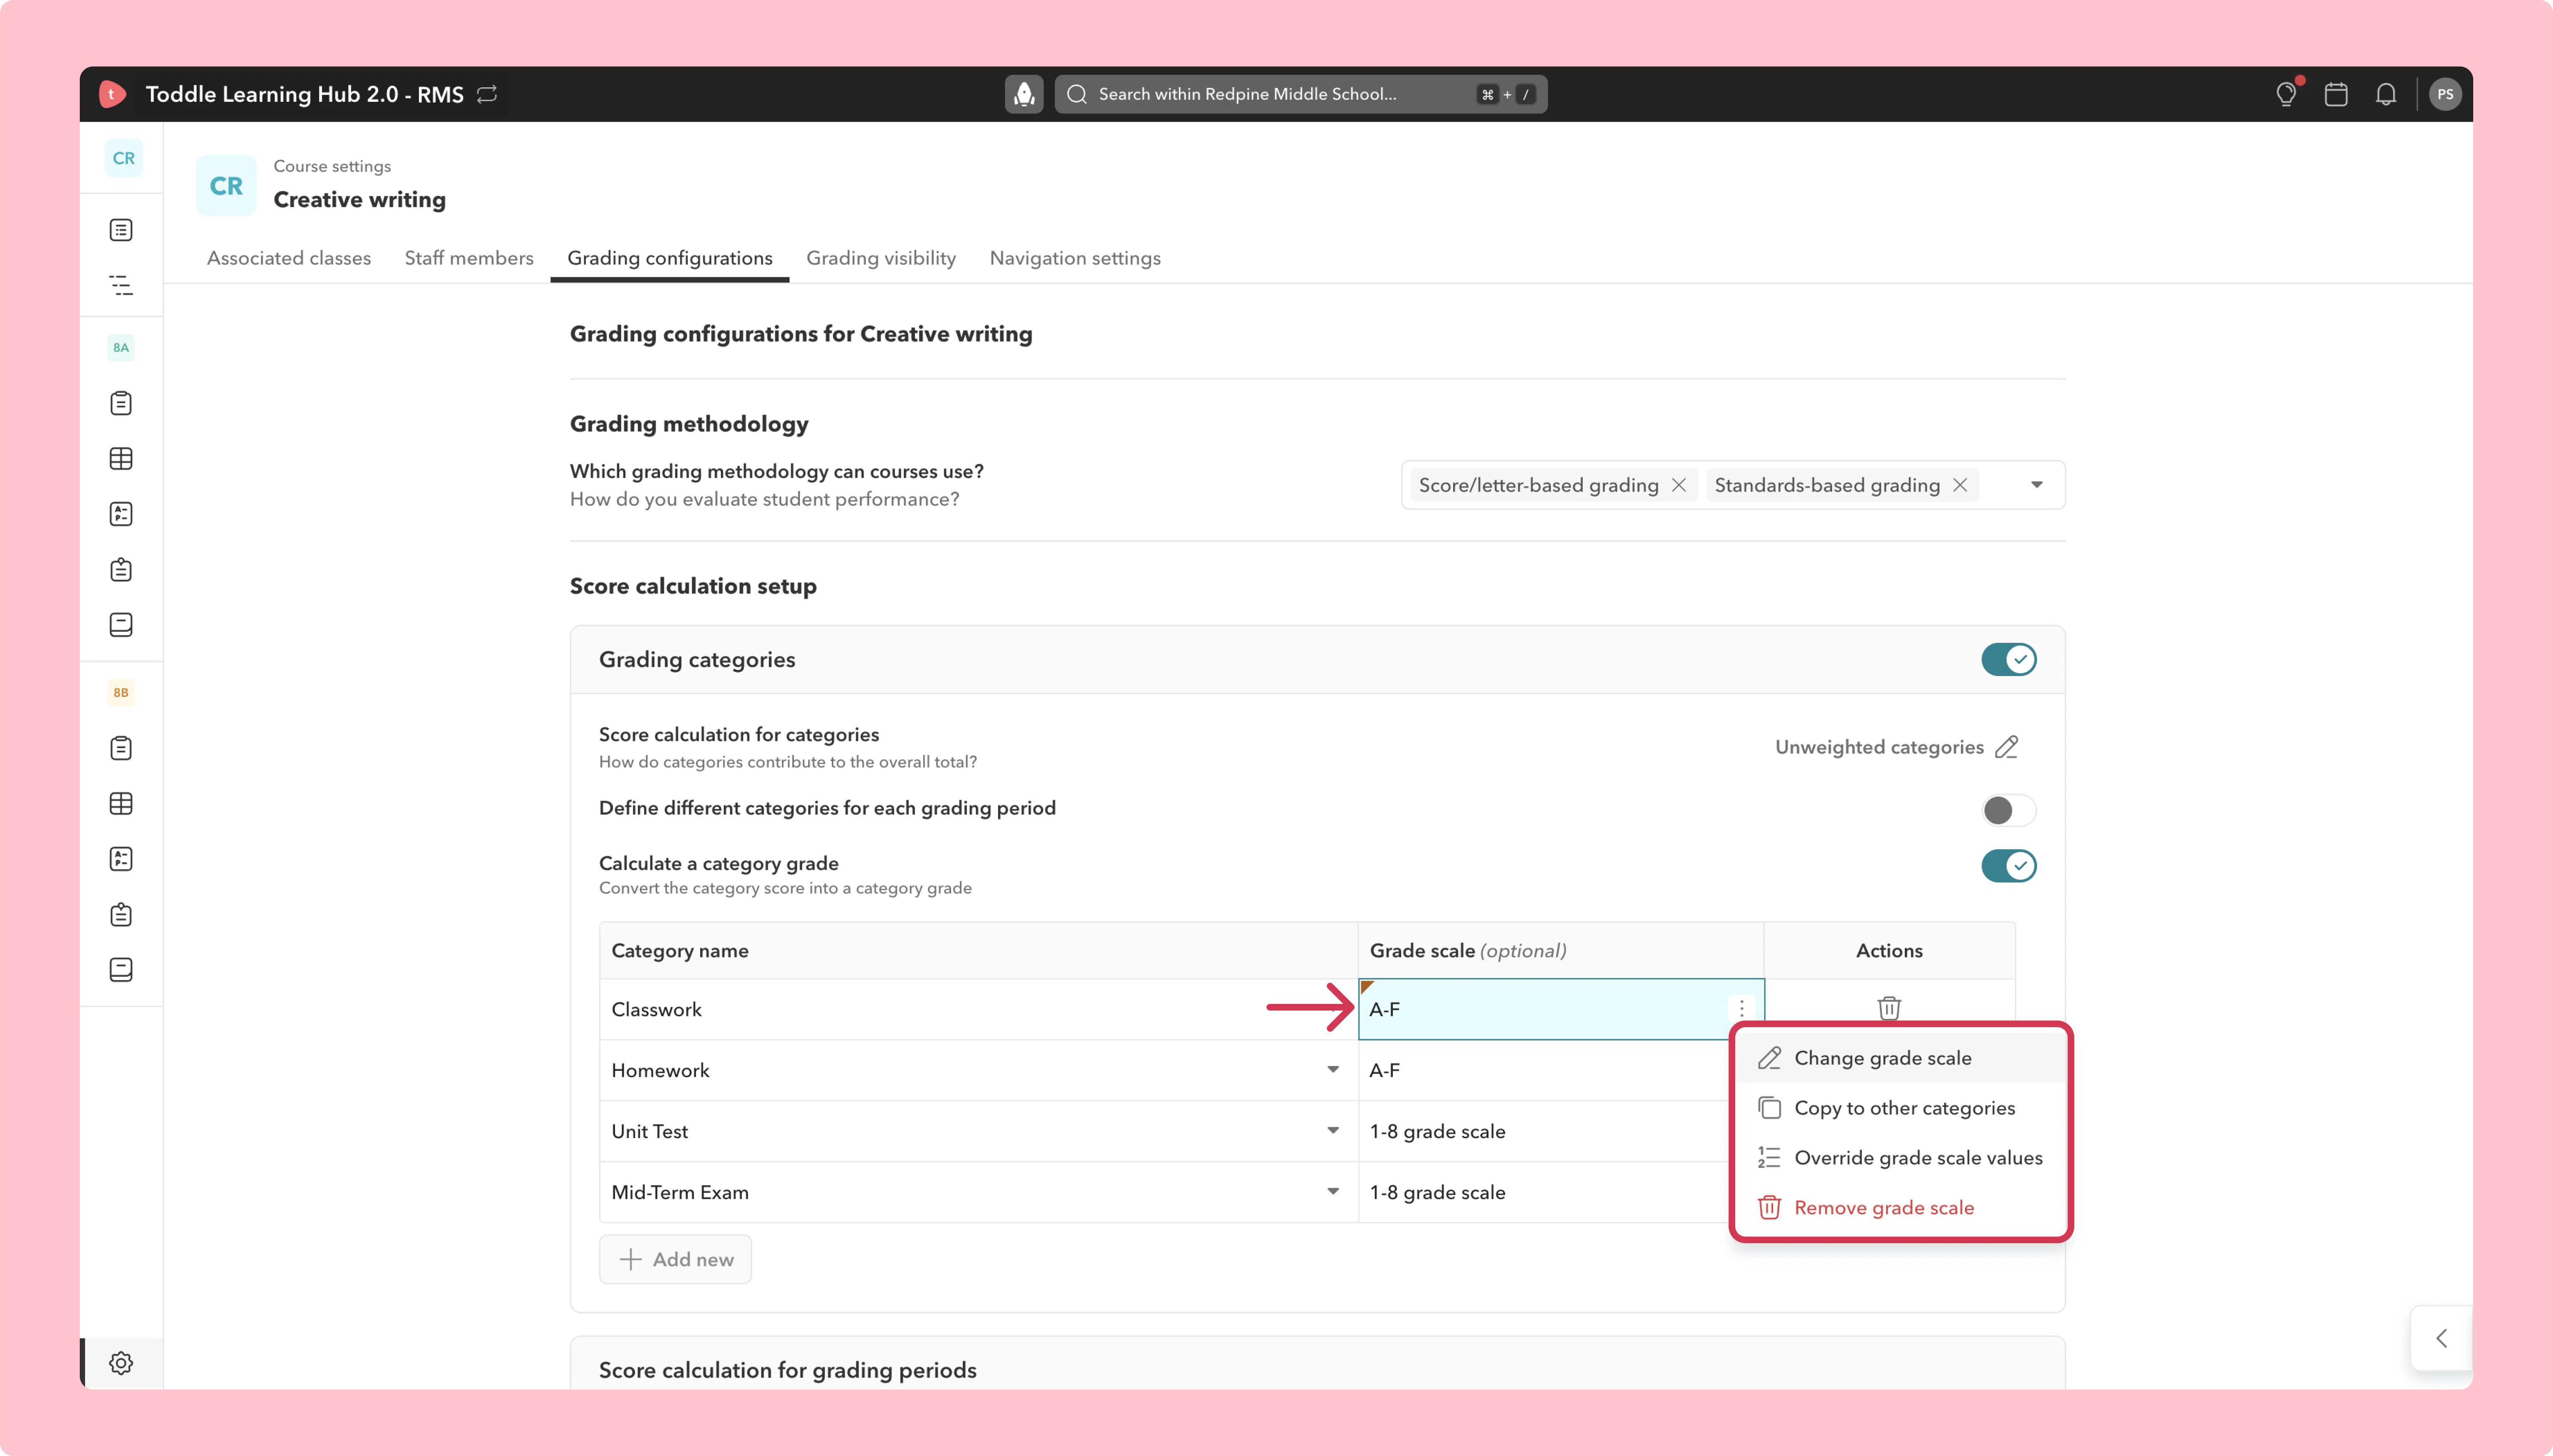Click the Unweighted categories label
The width and height of the screenshot is (2553, 1456).
[1879, 747]
